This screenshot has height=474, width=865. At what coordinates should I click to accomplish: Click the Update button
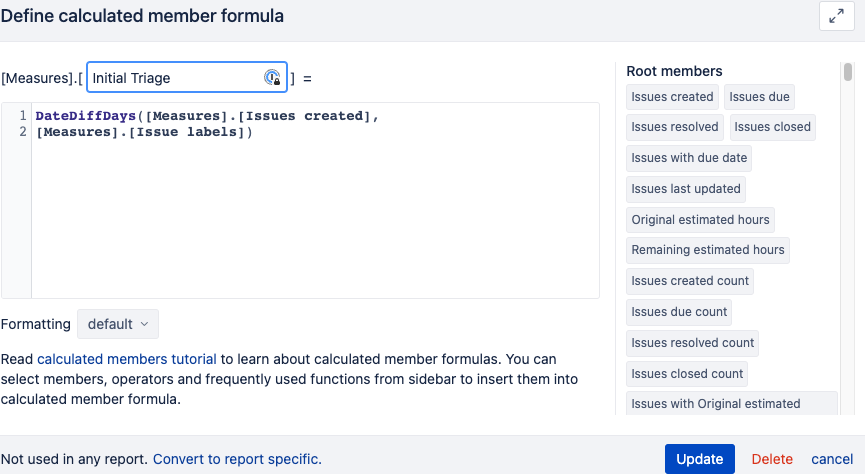(700, 459)
